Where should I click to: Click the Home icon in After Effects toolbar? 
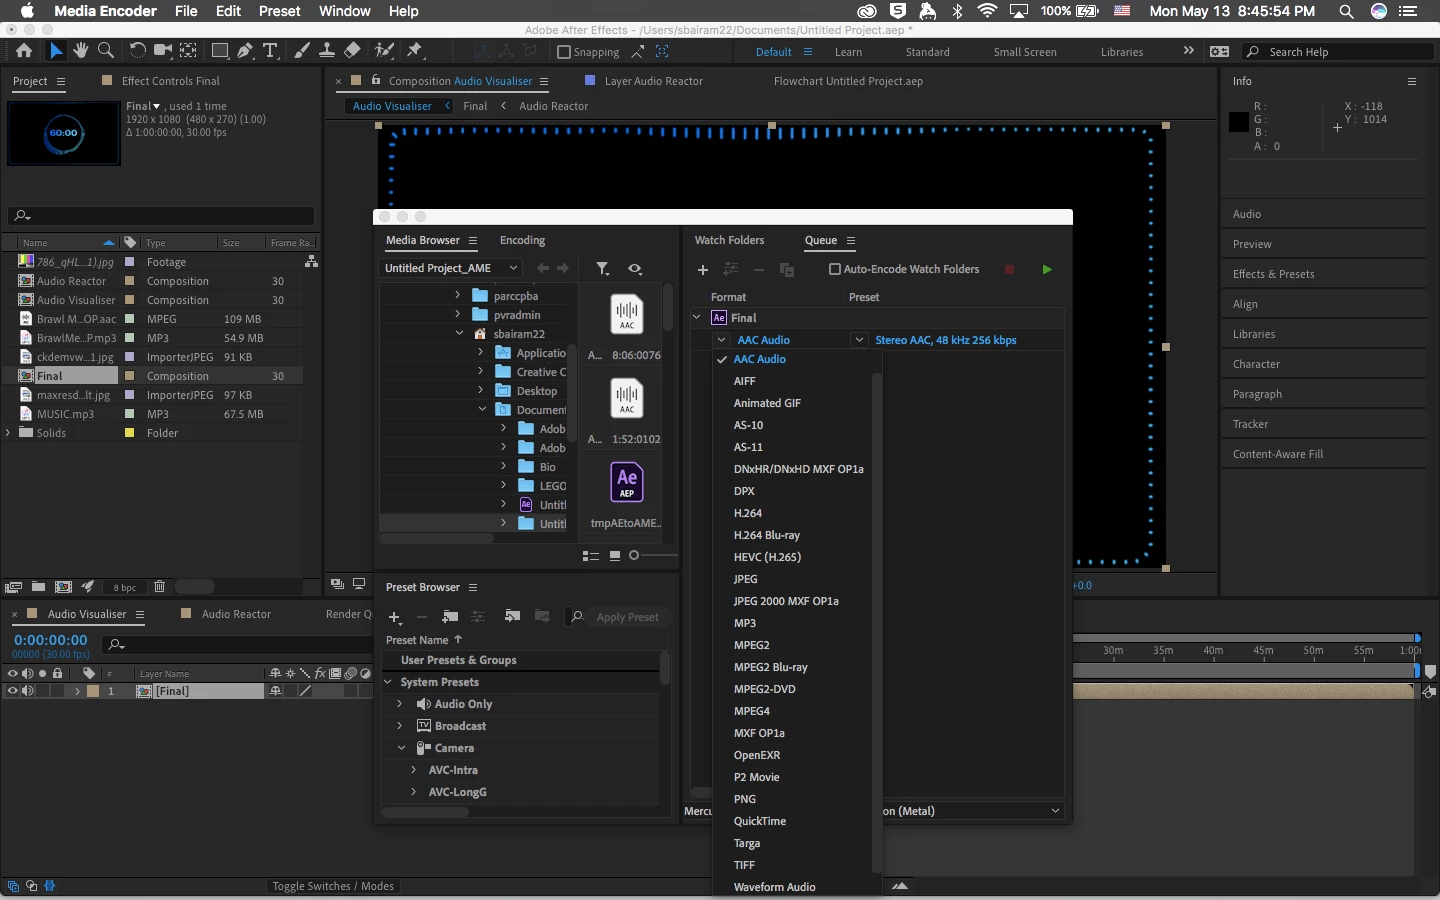24,50
